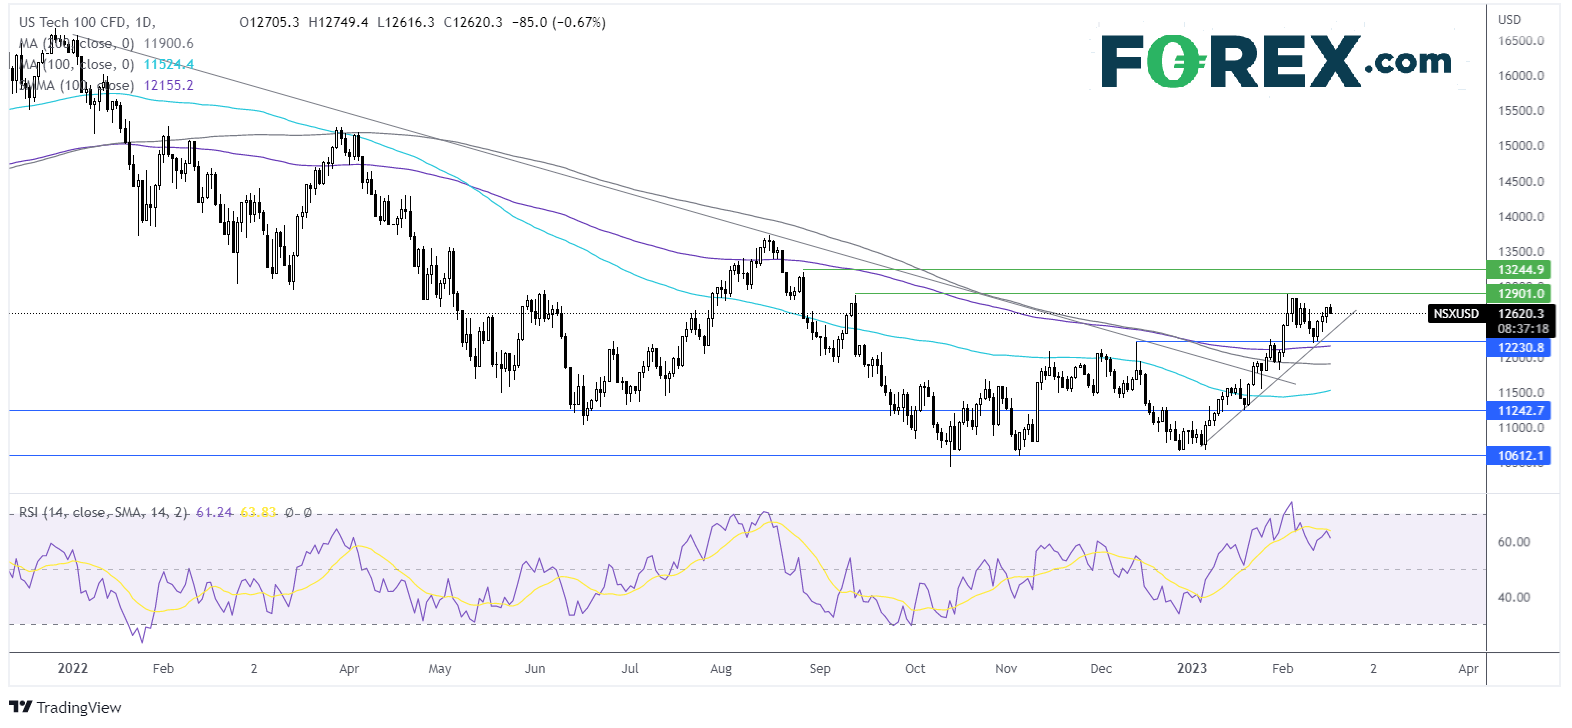Click the RSI 40.00 axis label
1572x728 pixels.
click(1514, 597)
